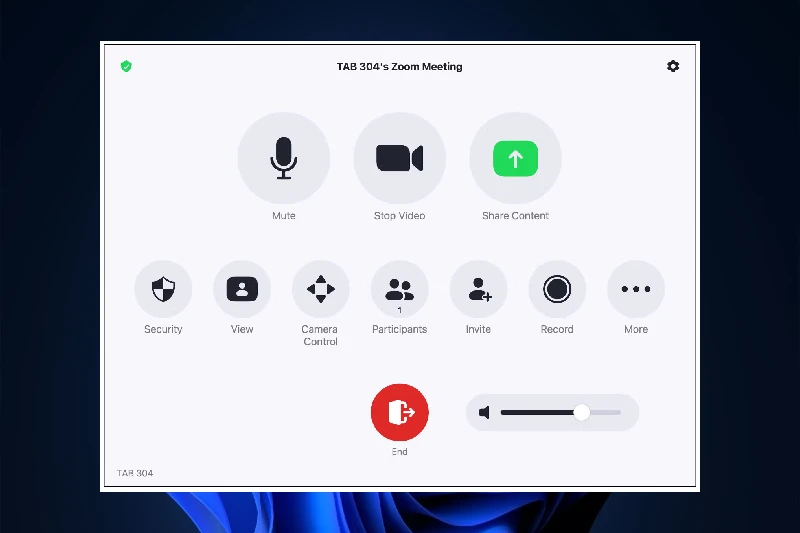Click the volume slider handle

click(581, 412)
